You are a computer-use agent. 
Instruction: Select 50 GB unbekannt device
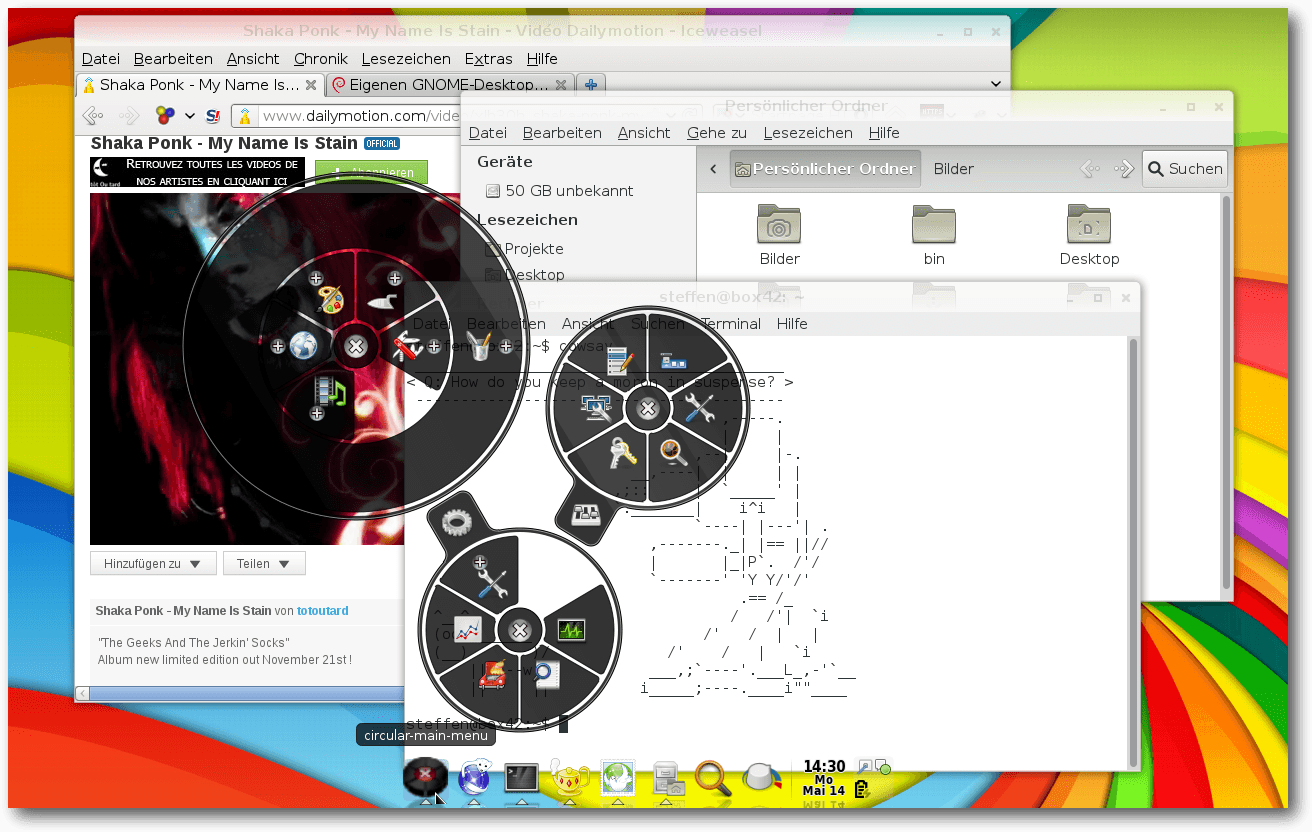point(570,190)
